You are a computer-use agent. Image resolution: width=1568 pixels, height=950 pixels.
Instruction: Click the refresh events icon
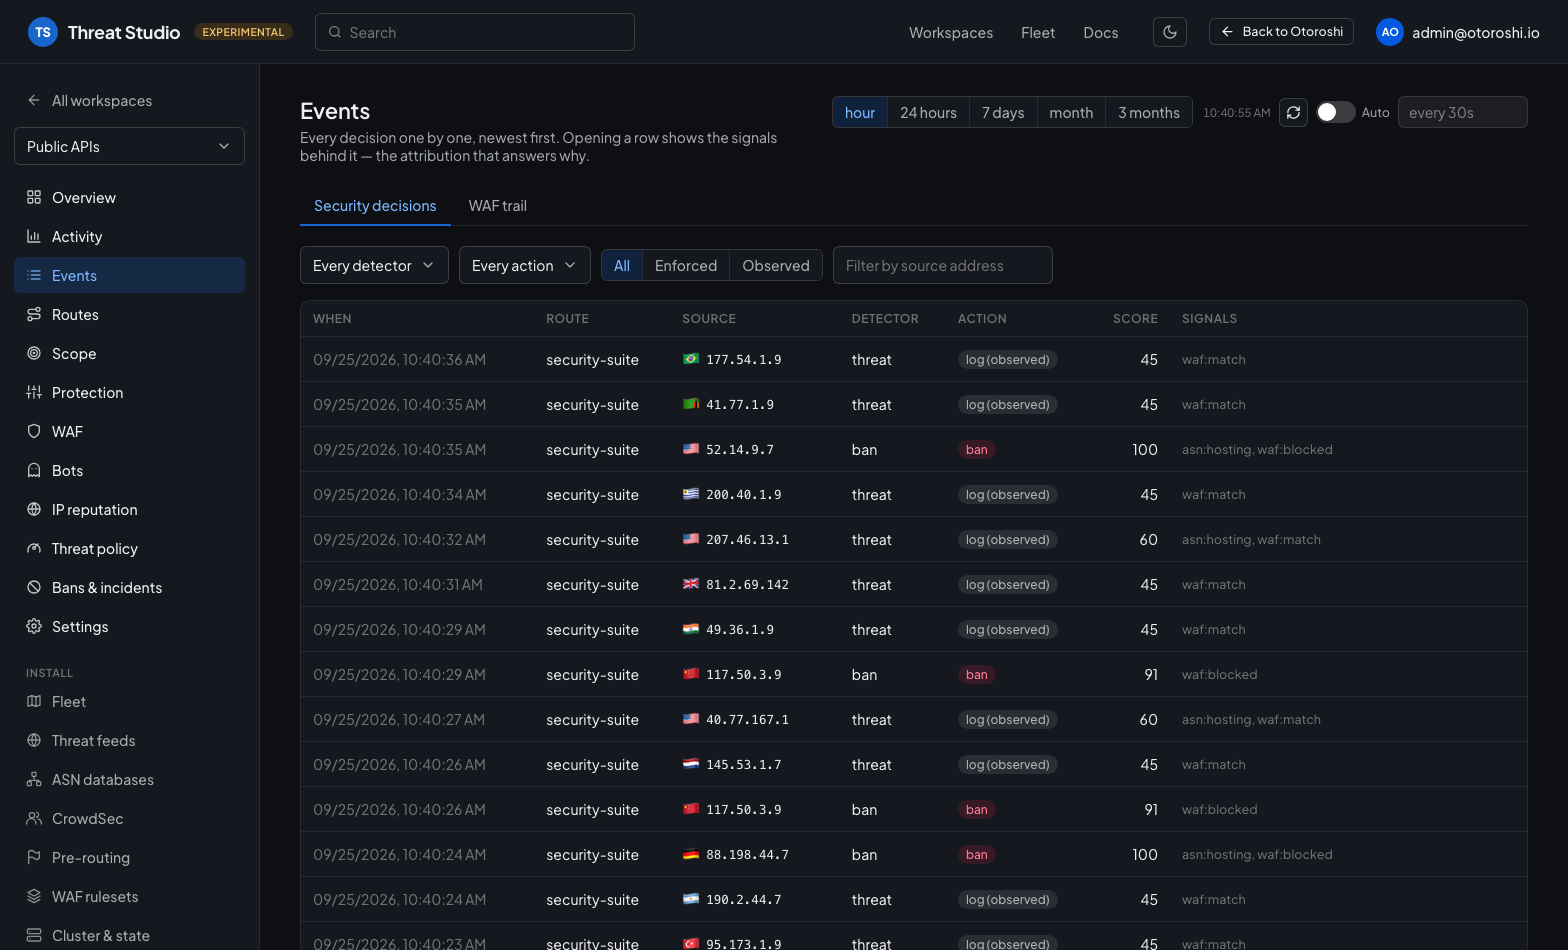tap(1293, 112)
